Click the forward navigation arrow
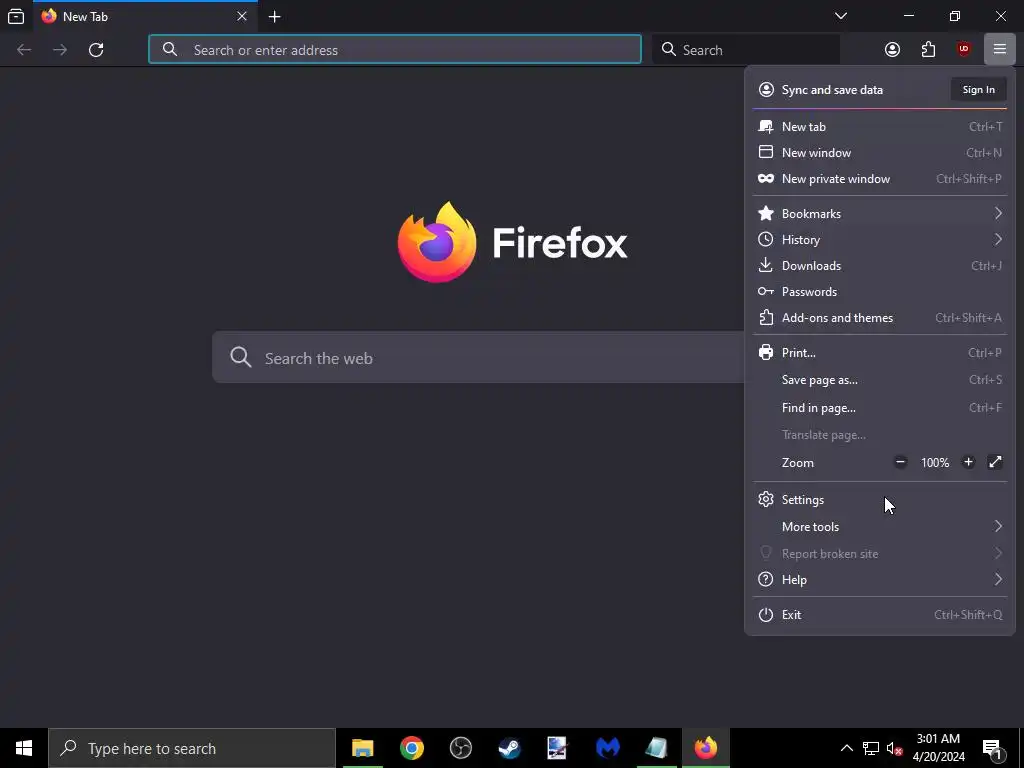Image resolution: width=1024 pixels, height=768 pixels. (59, 50)
